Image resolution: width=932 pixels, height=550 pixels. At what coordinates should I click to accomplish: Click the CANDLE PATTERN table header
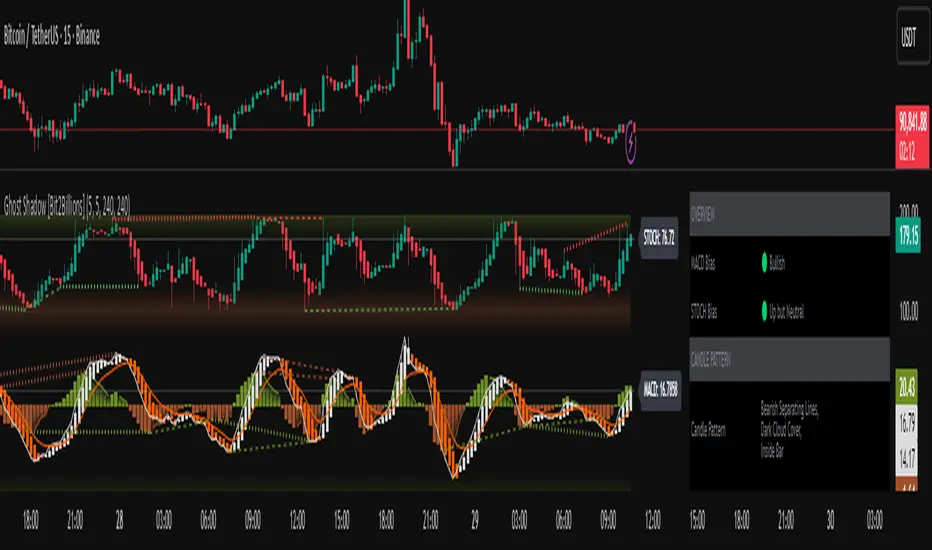point(789,359)
